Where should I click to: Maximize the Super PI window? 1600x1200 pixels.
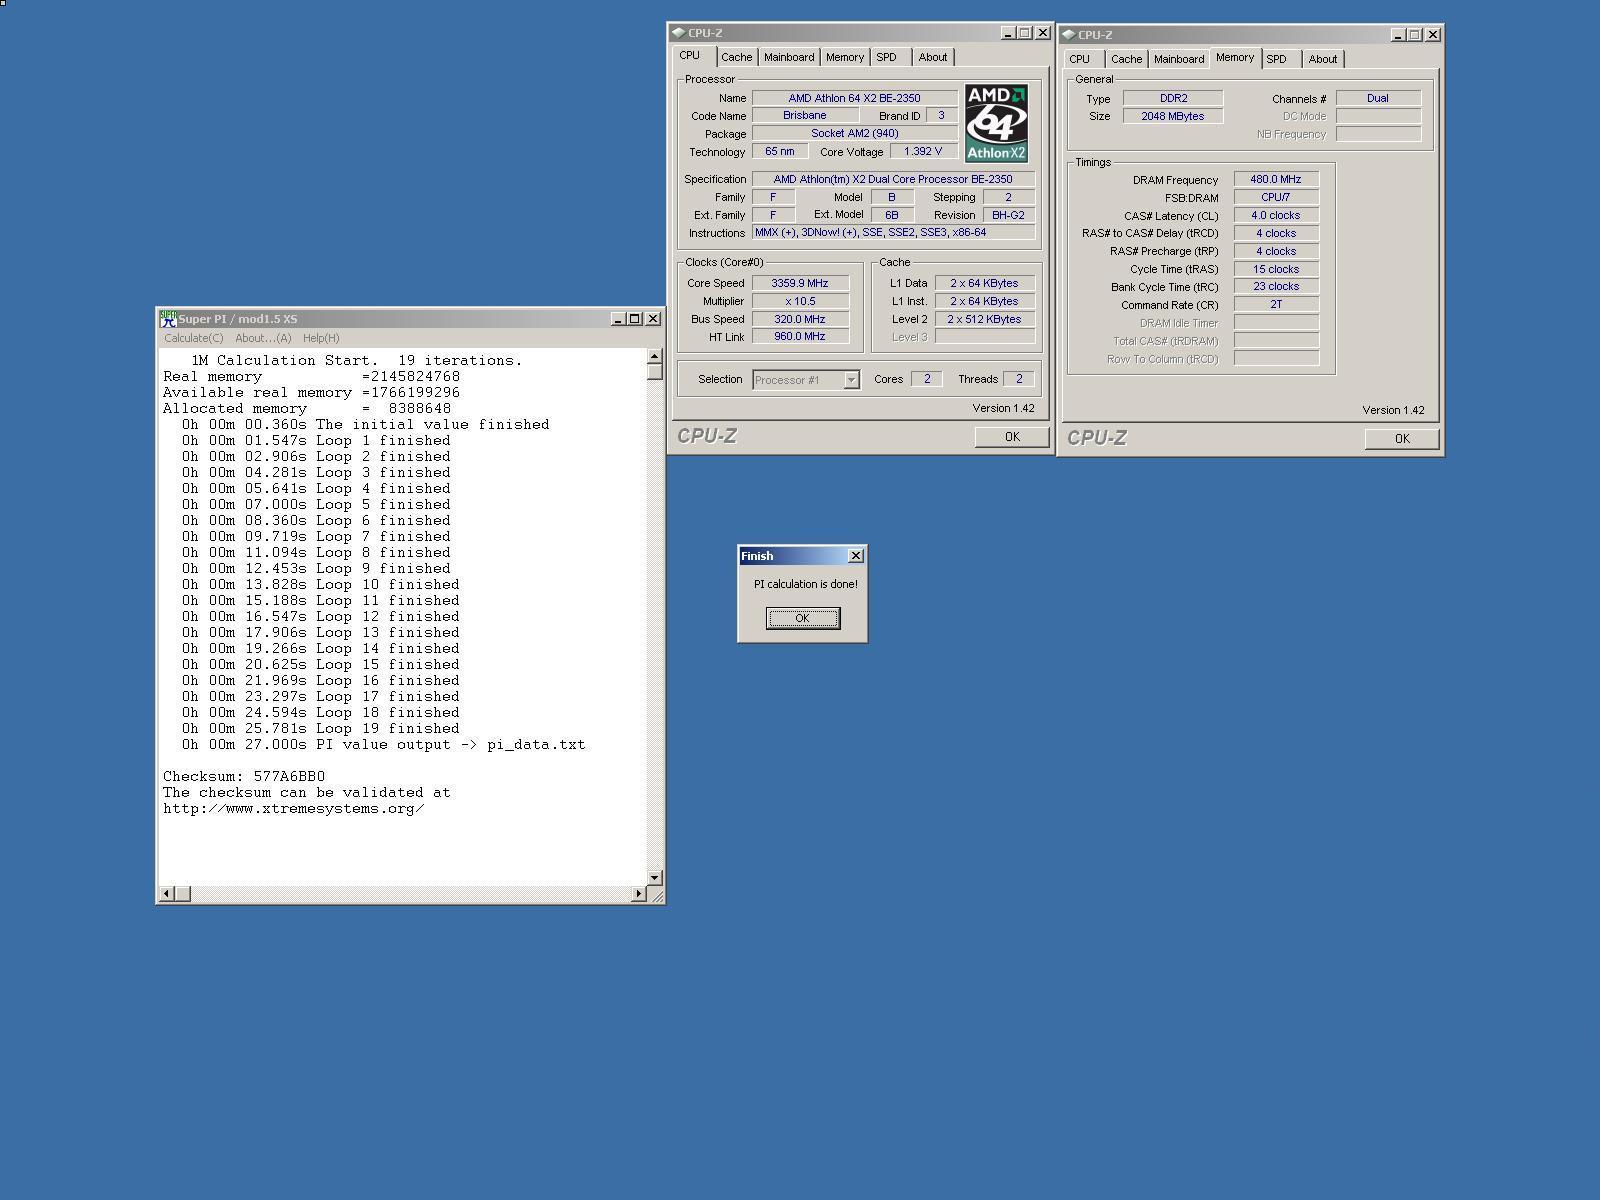point(635,319)
